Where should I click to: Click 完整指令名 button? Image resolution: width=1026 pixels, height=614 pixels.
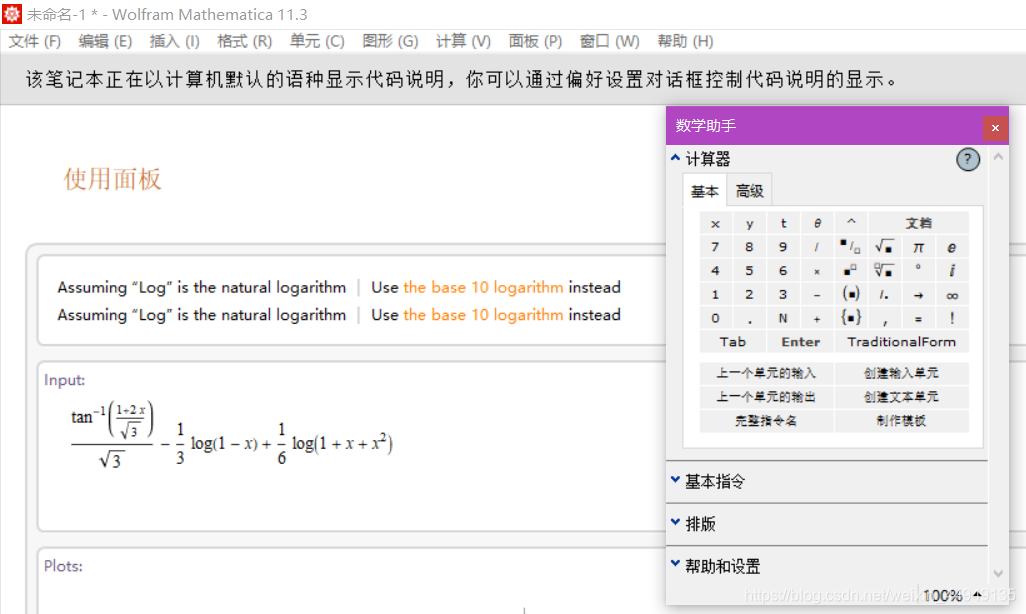click(766, 421)
